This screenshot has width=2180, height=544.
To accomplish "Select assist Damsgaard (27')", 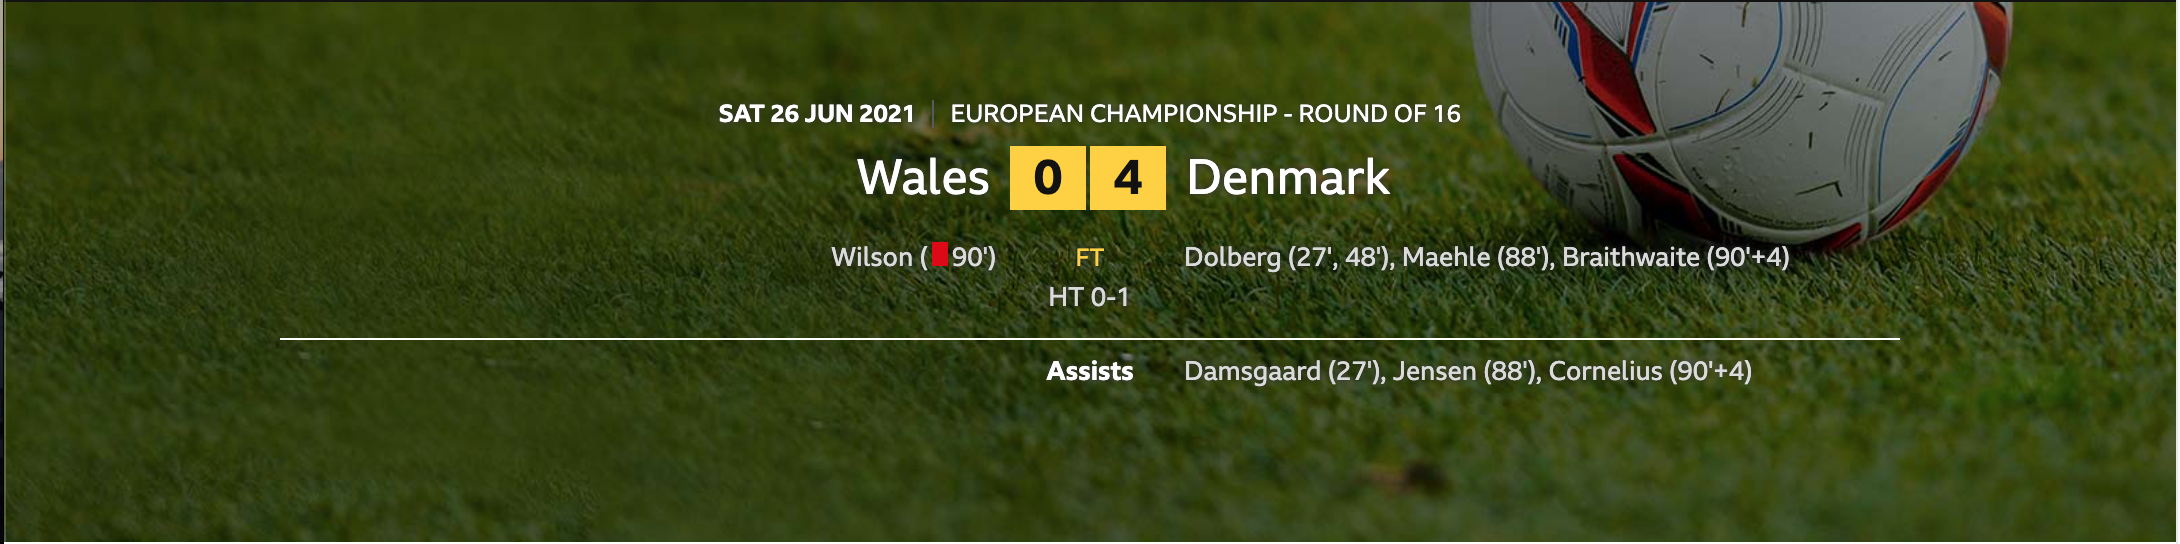I will [1285, 371].
